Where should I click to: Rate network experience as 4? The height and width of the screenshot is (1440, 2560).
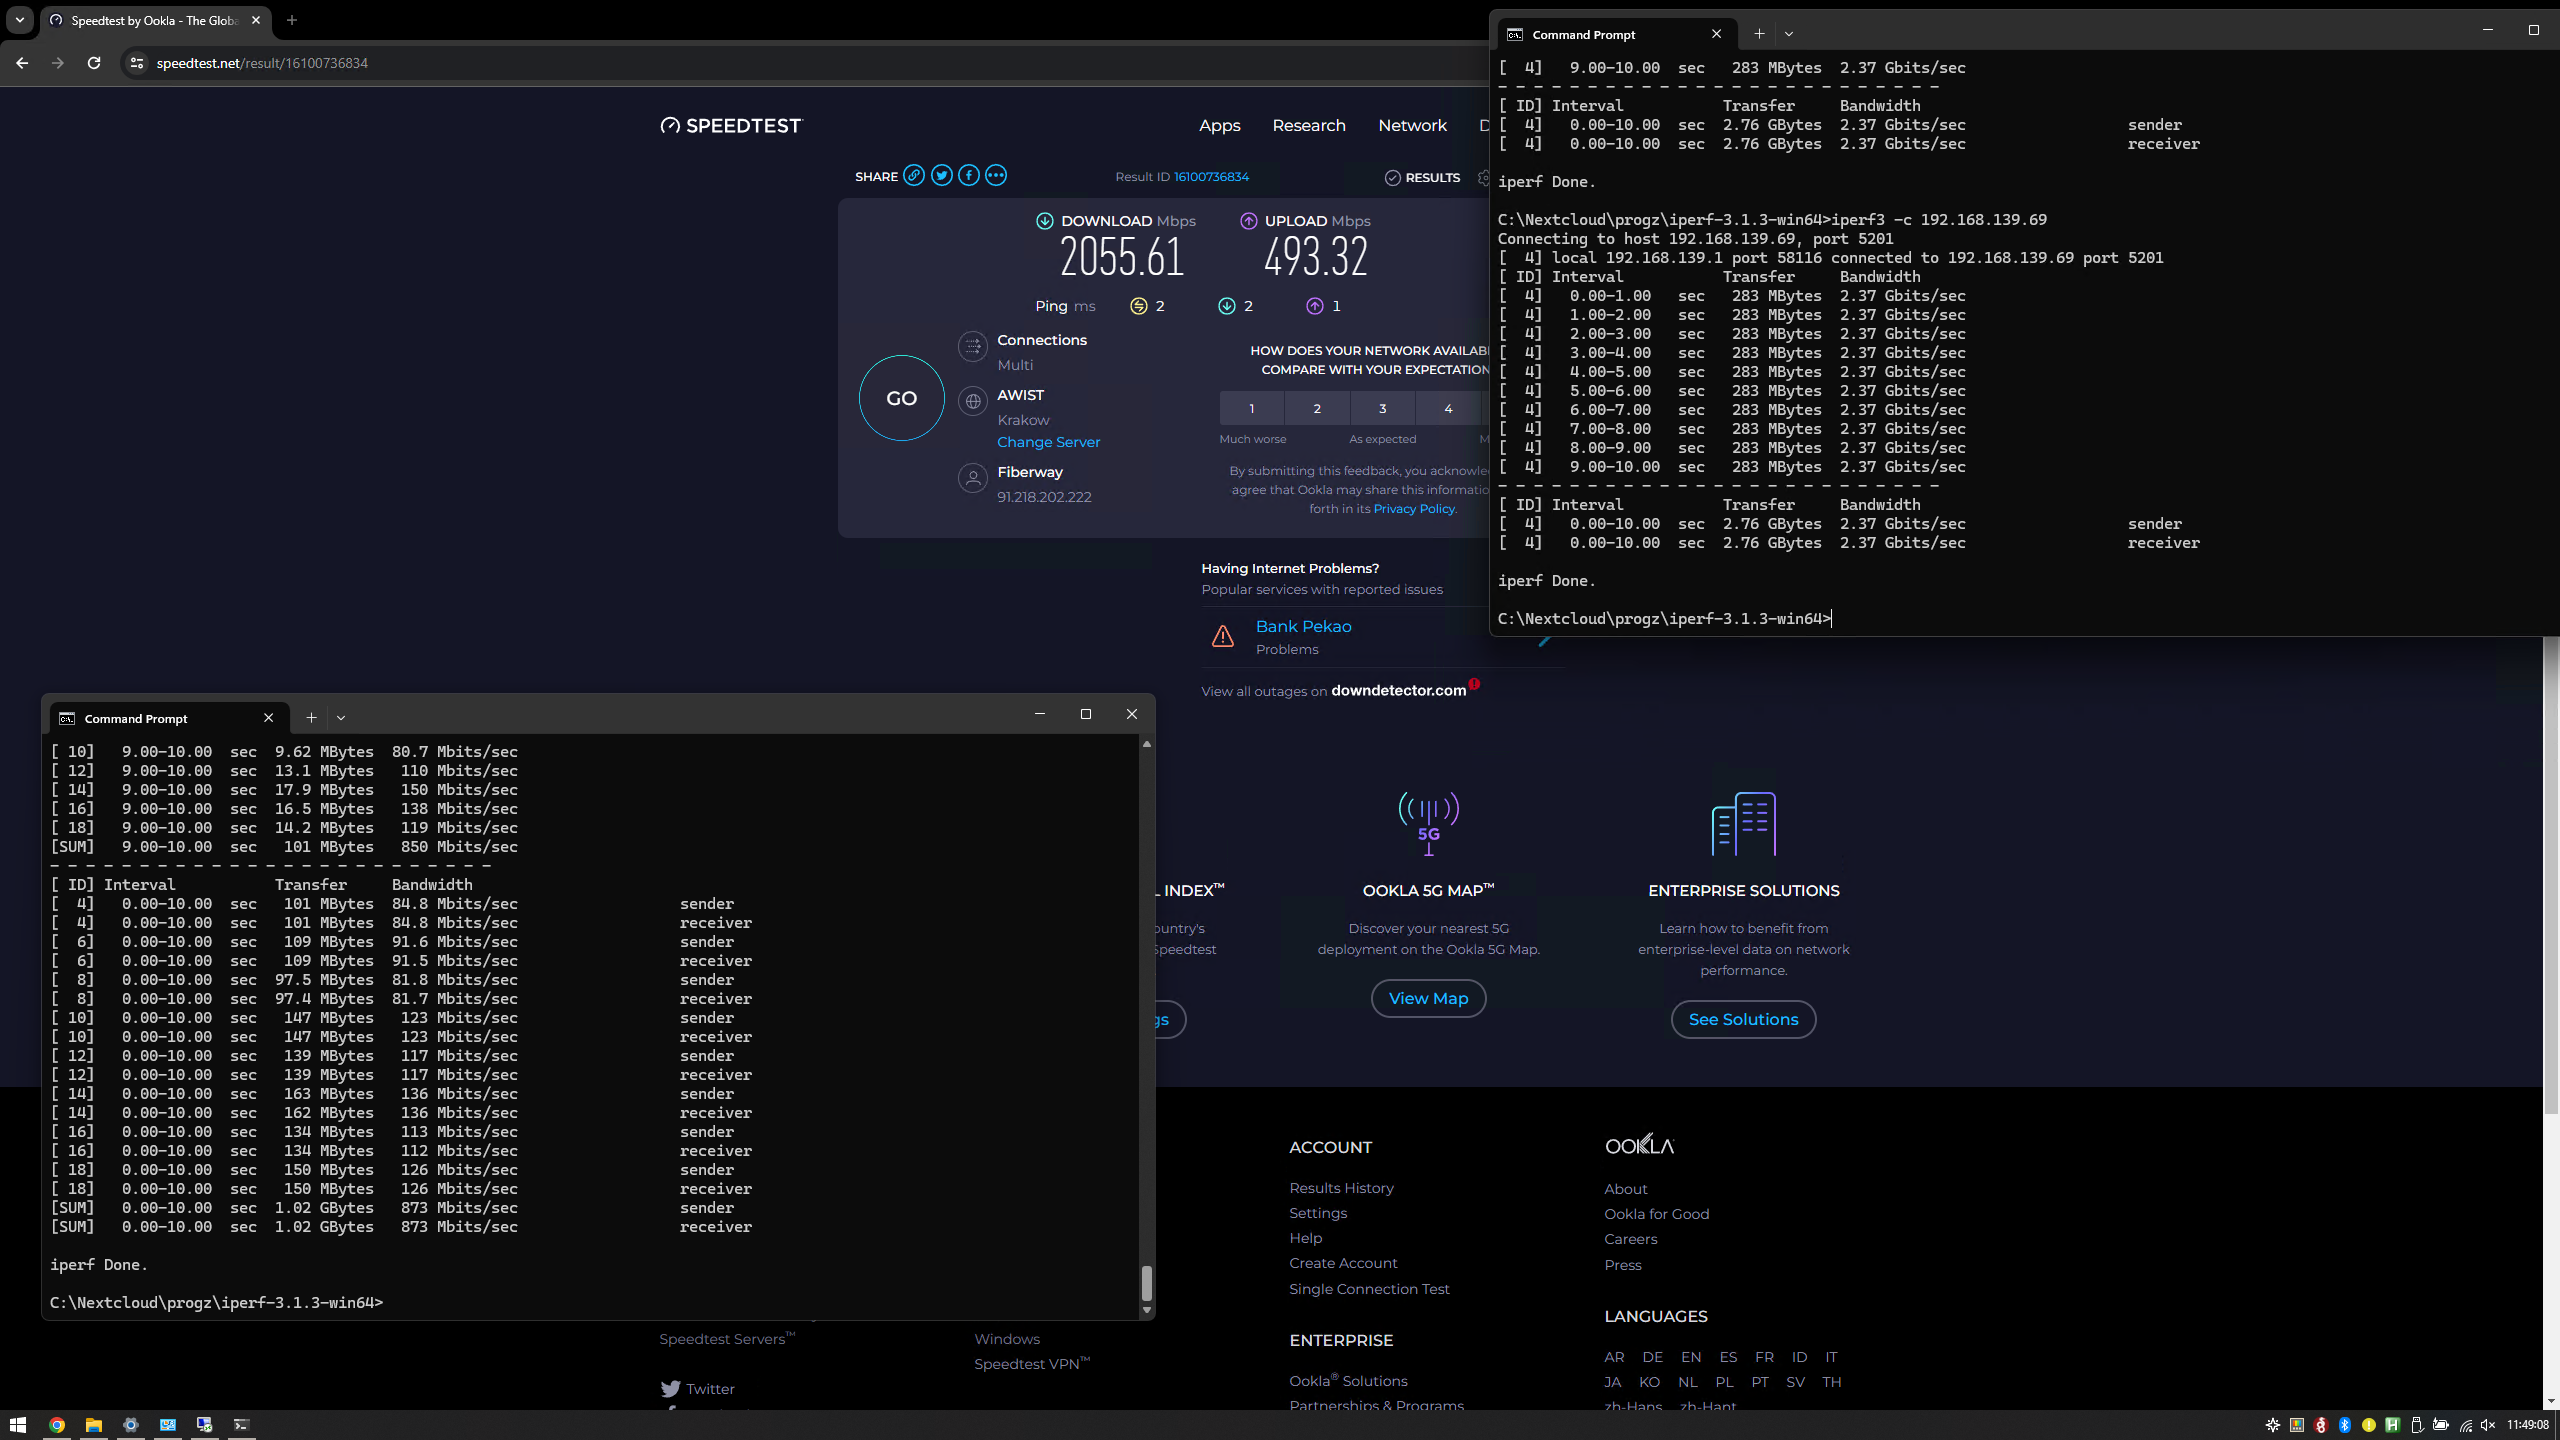click(1448, 408)
